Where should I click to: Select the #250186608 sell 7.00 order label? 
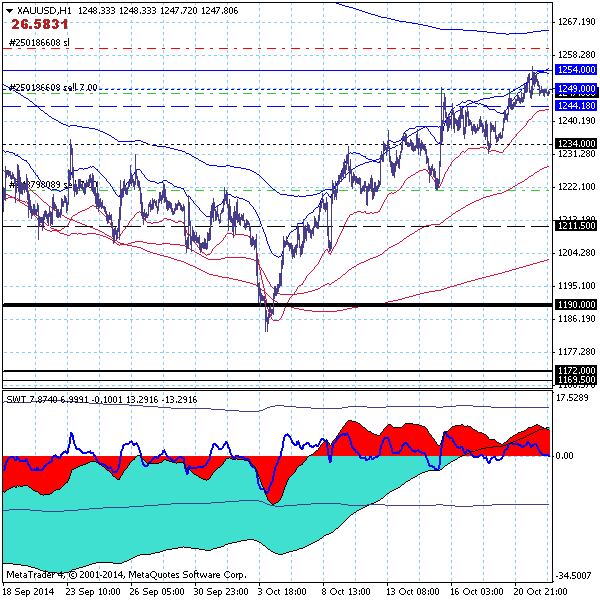53,88
